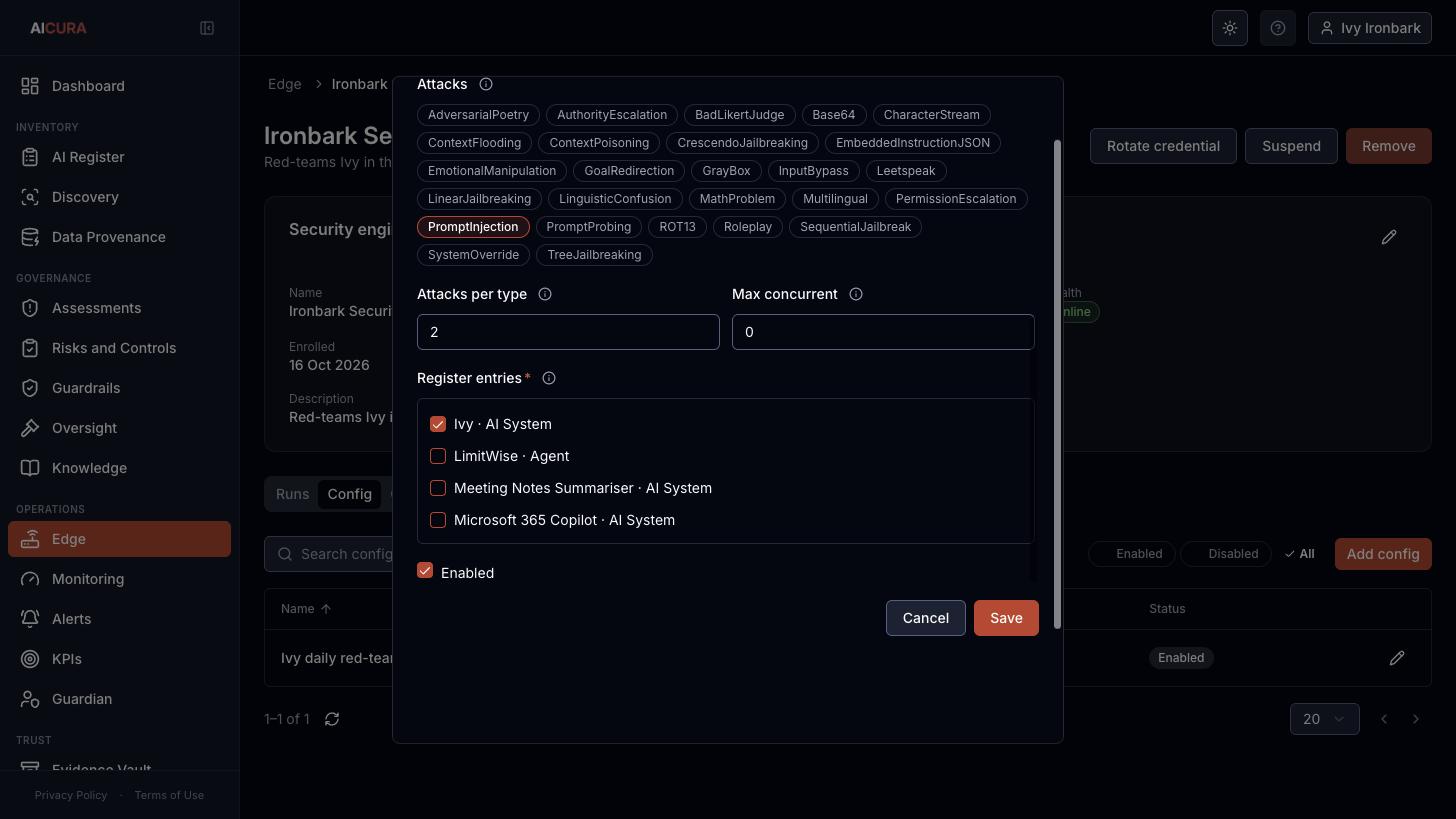1456x819 pixels.
Task: Select the Microsoft 365 Copilot checkbox
Action: click(438, 520)
